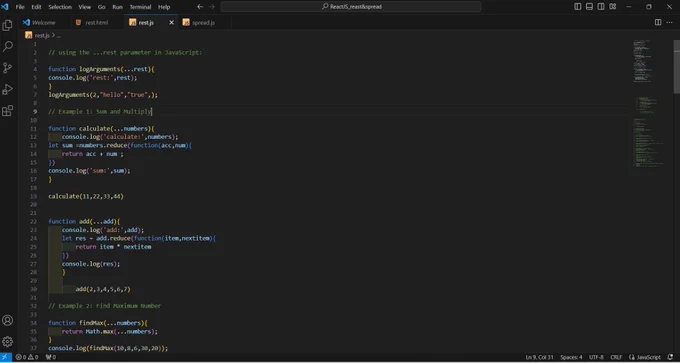Open the Accounts menu icon
The image size is (680, 363).
(x=7, y=320)
